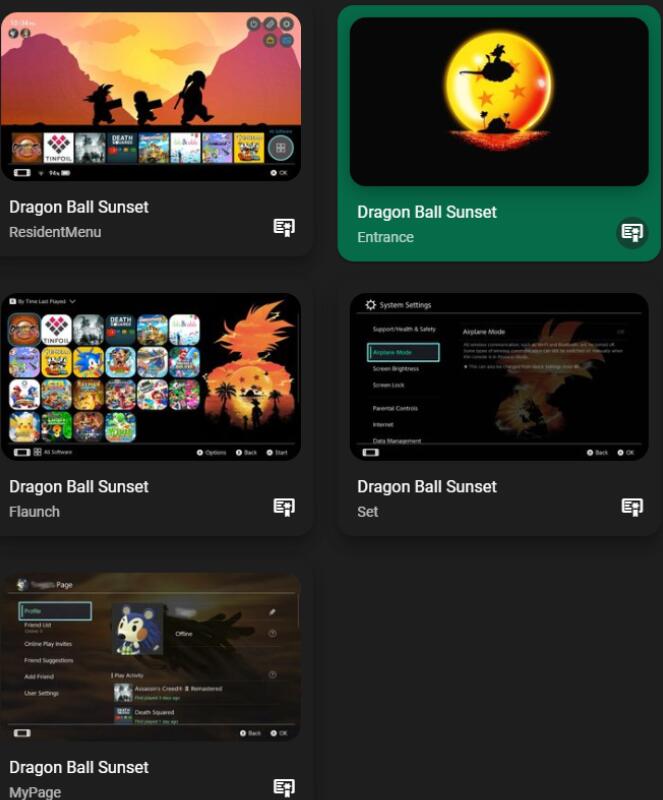Click Dragon Ball Sunset title above Flaunch
Image resolution: width=663 pixels, height=800 pixels.
tap(79, 487)
